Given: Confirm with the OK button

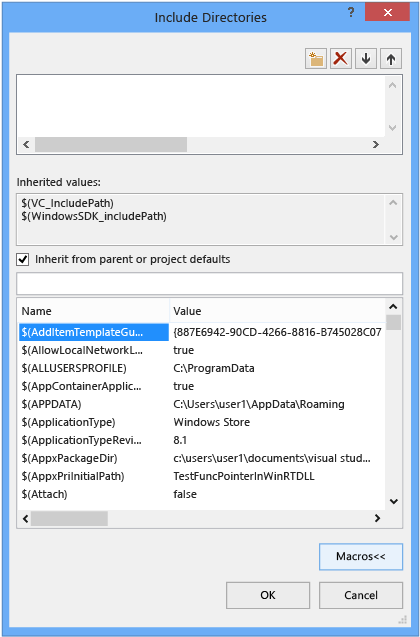Looking at the screenshot, I should click(268, 595).
